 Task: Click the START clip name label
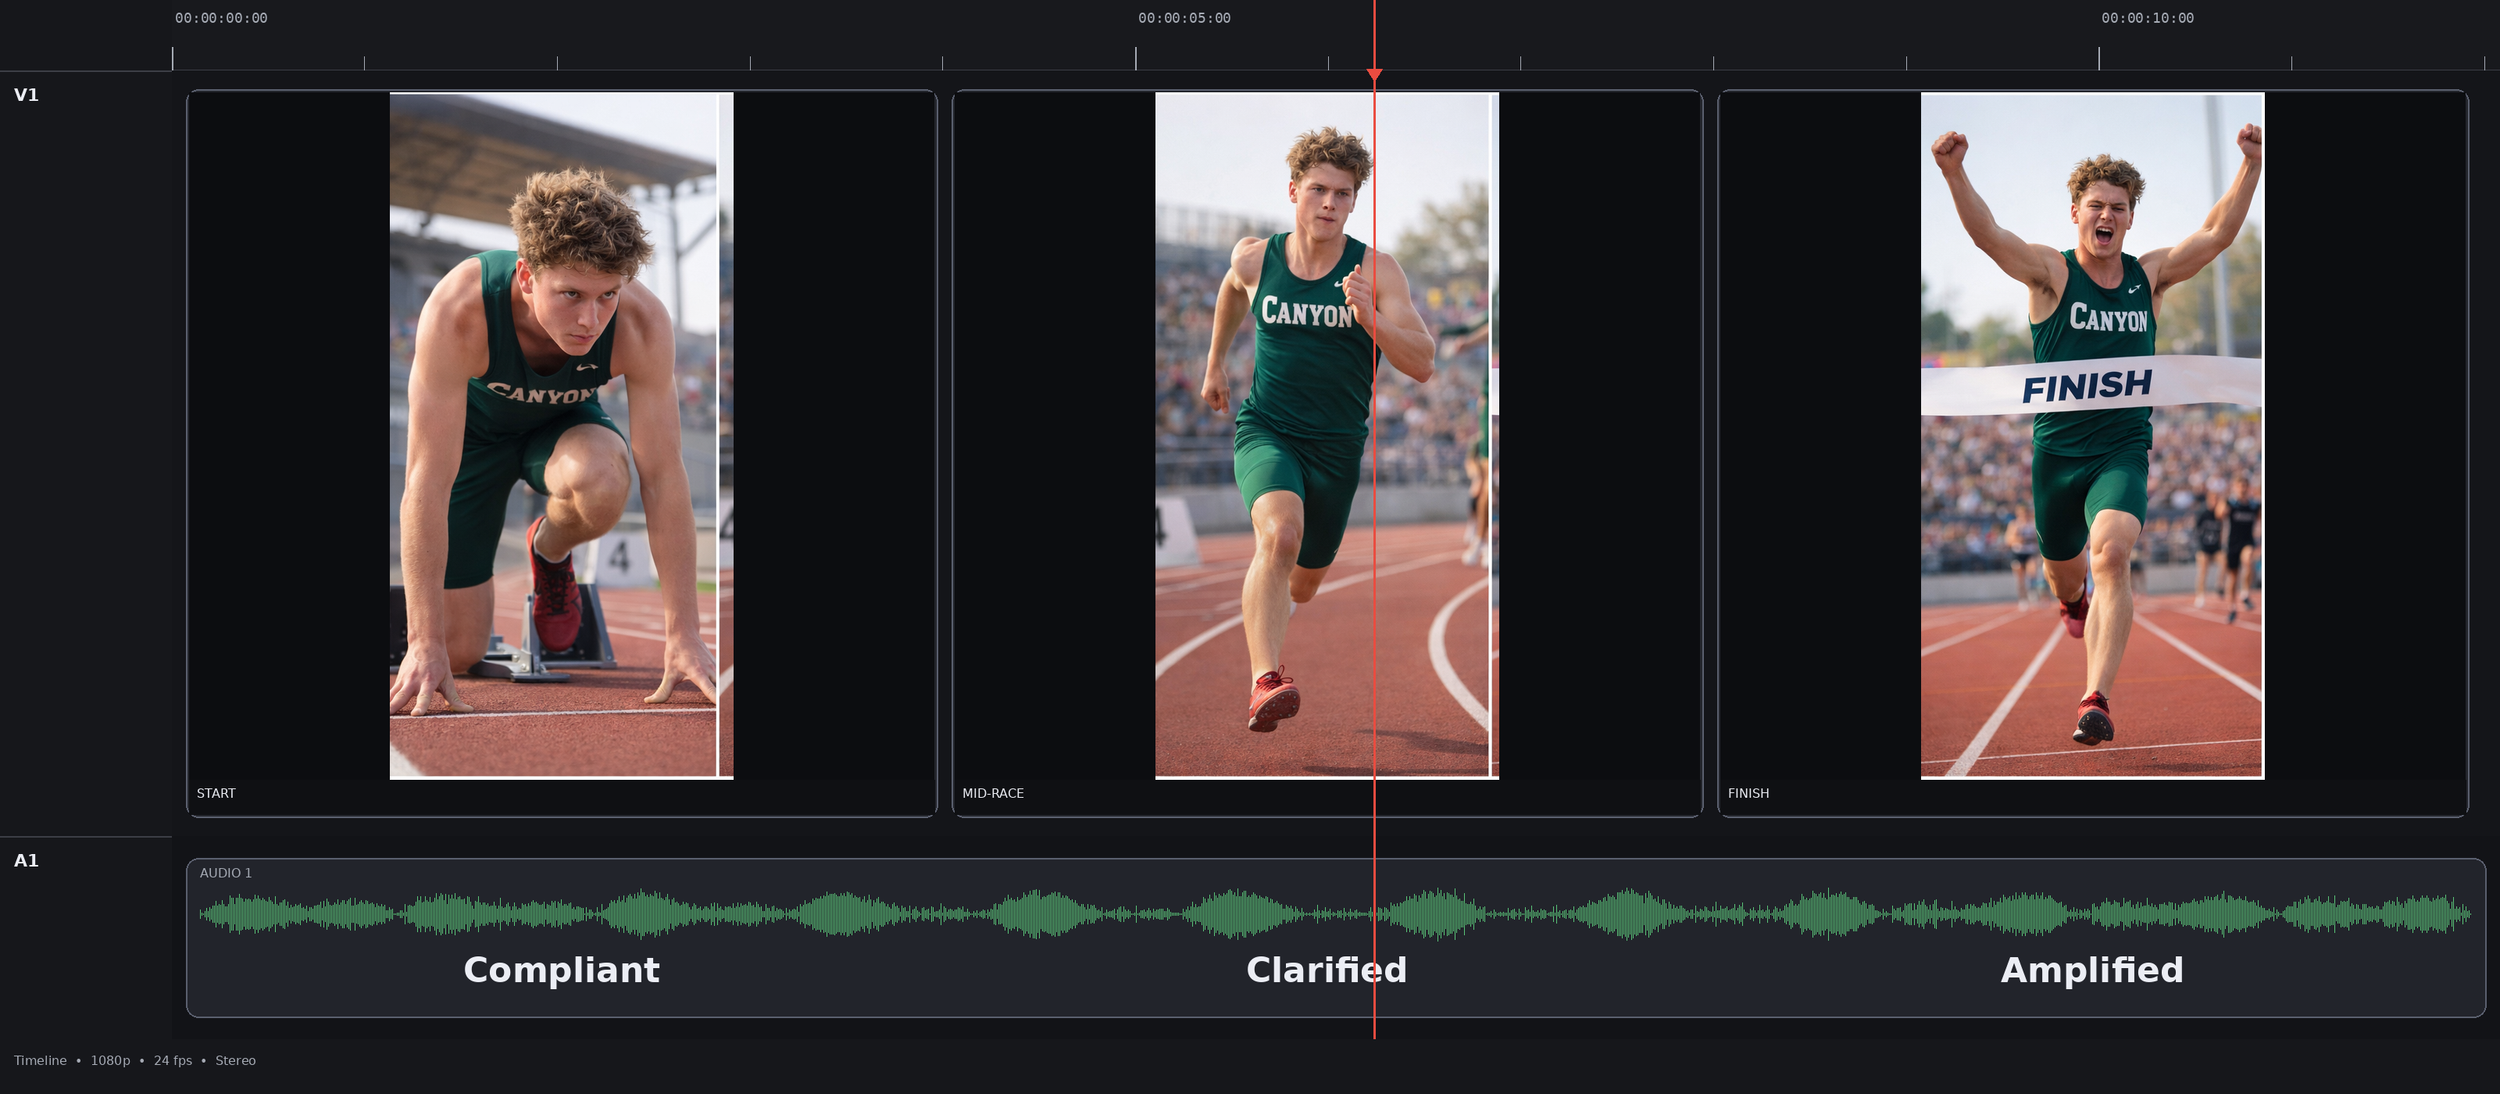coord(216,793)
